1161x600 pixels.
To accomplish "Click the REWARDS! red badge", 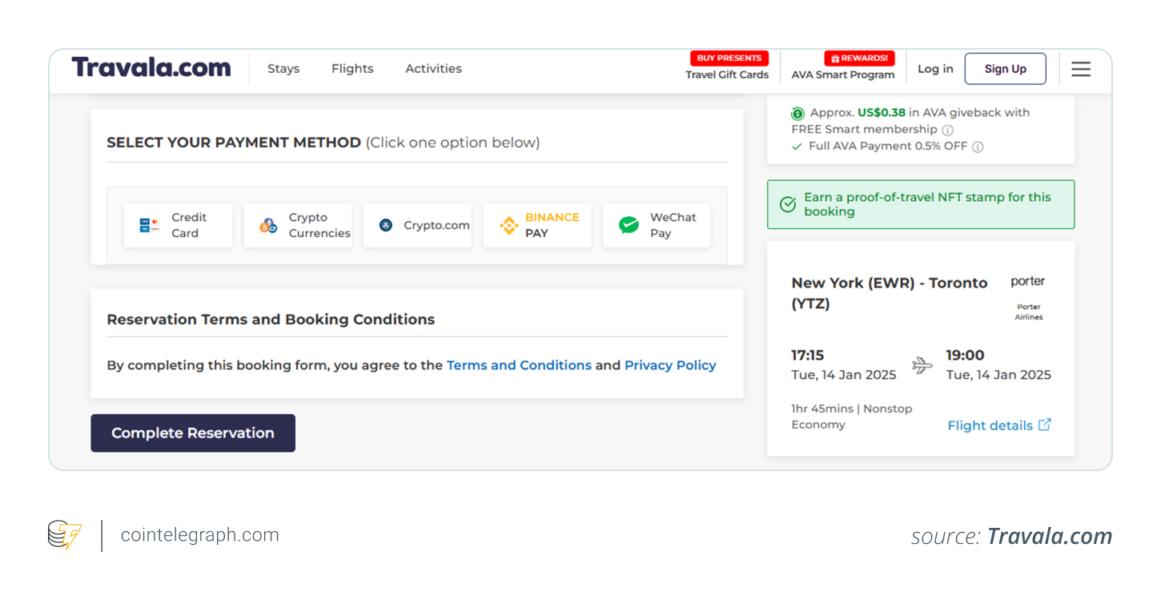I will click(860, 58).
